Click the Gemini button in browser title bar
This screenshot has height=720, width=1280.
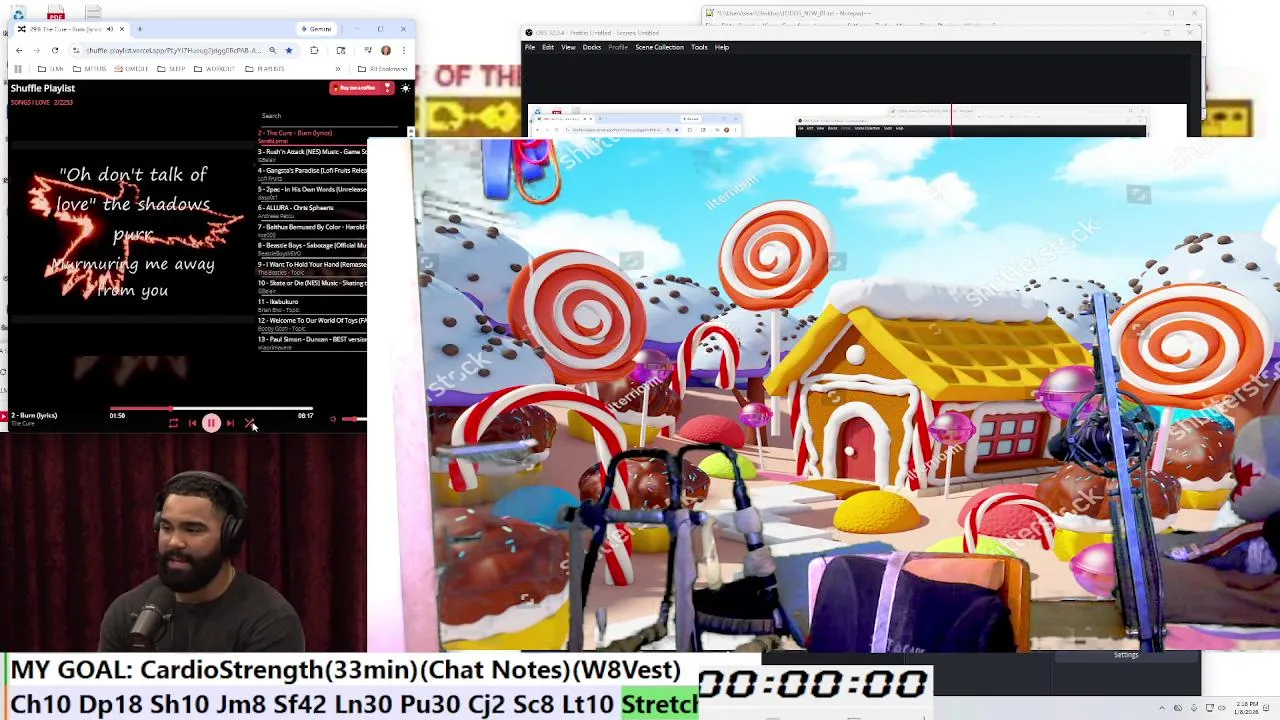click(317, 29)
